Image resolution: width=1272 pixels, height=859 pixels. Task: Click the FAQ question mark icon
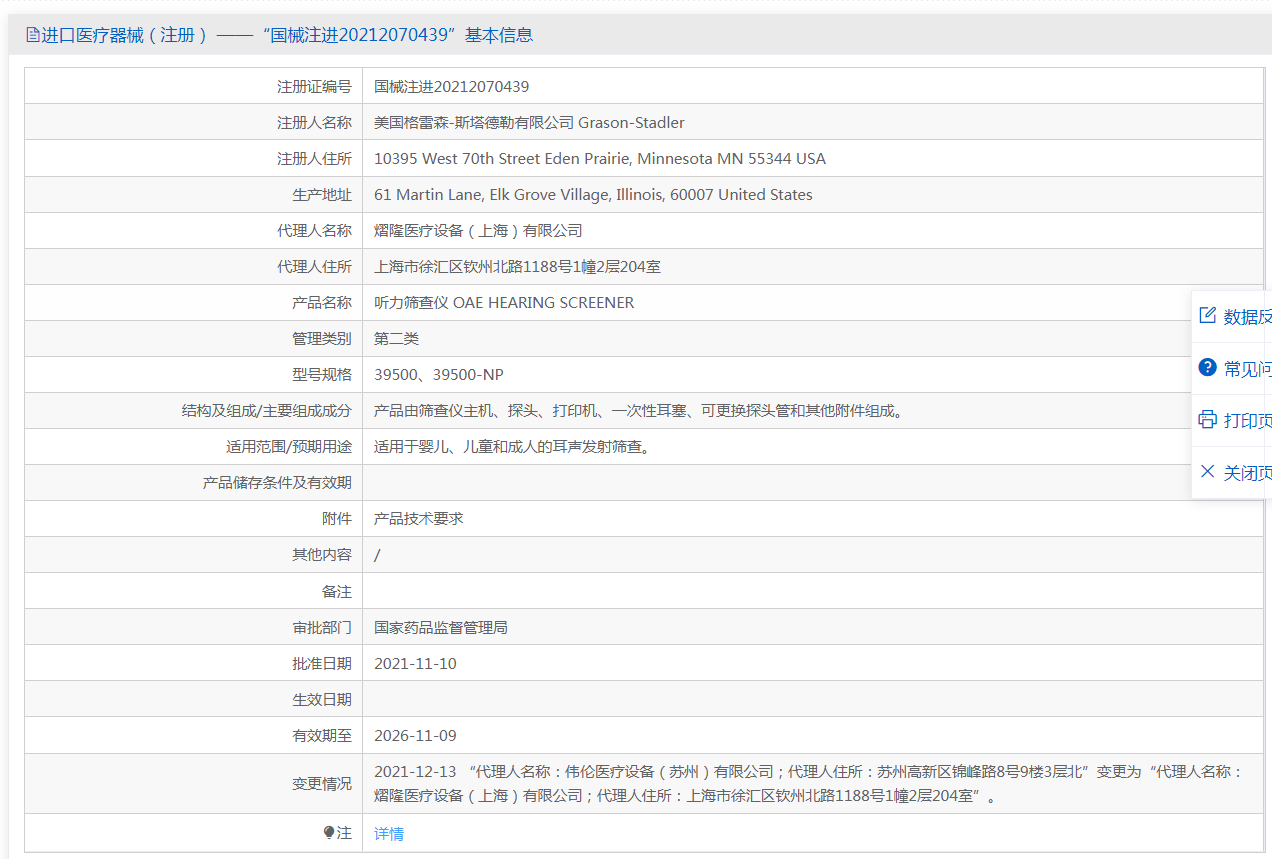tap(1207, 368)
